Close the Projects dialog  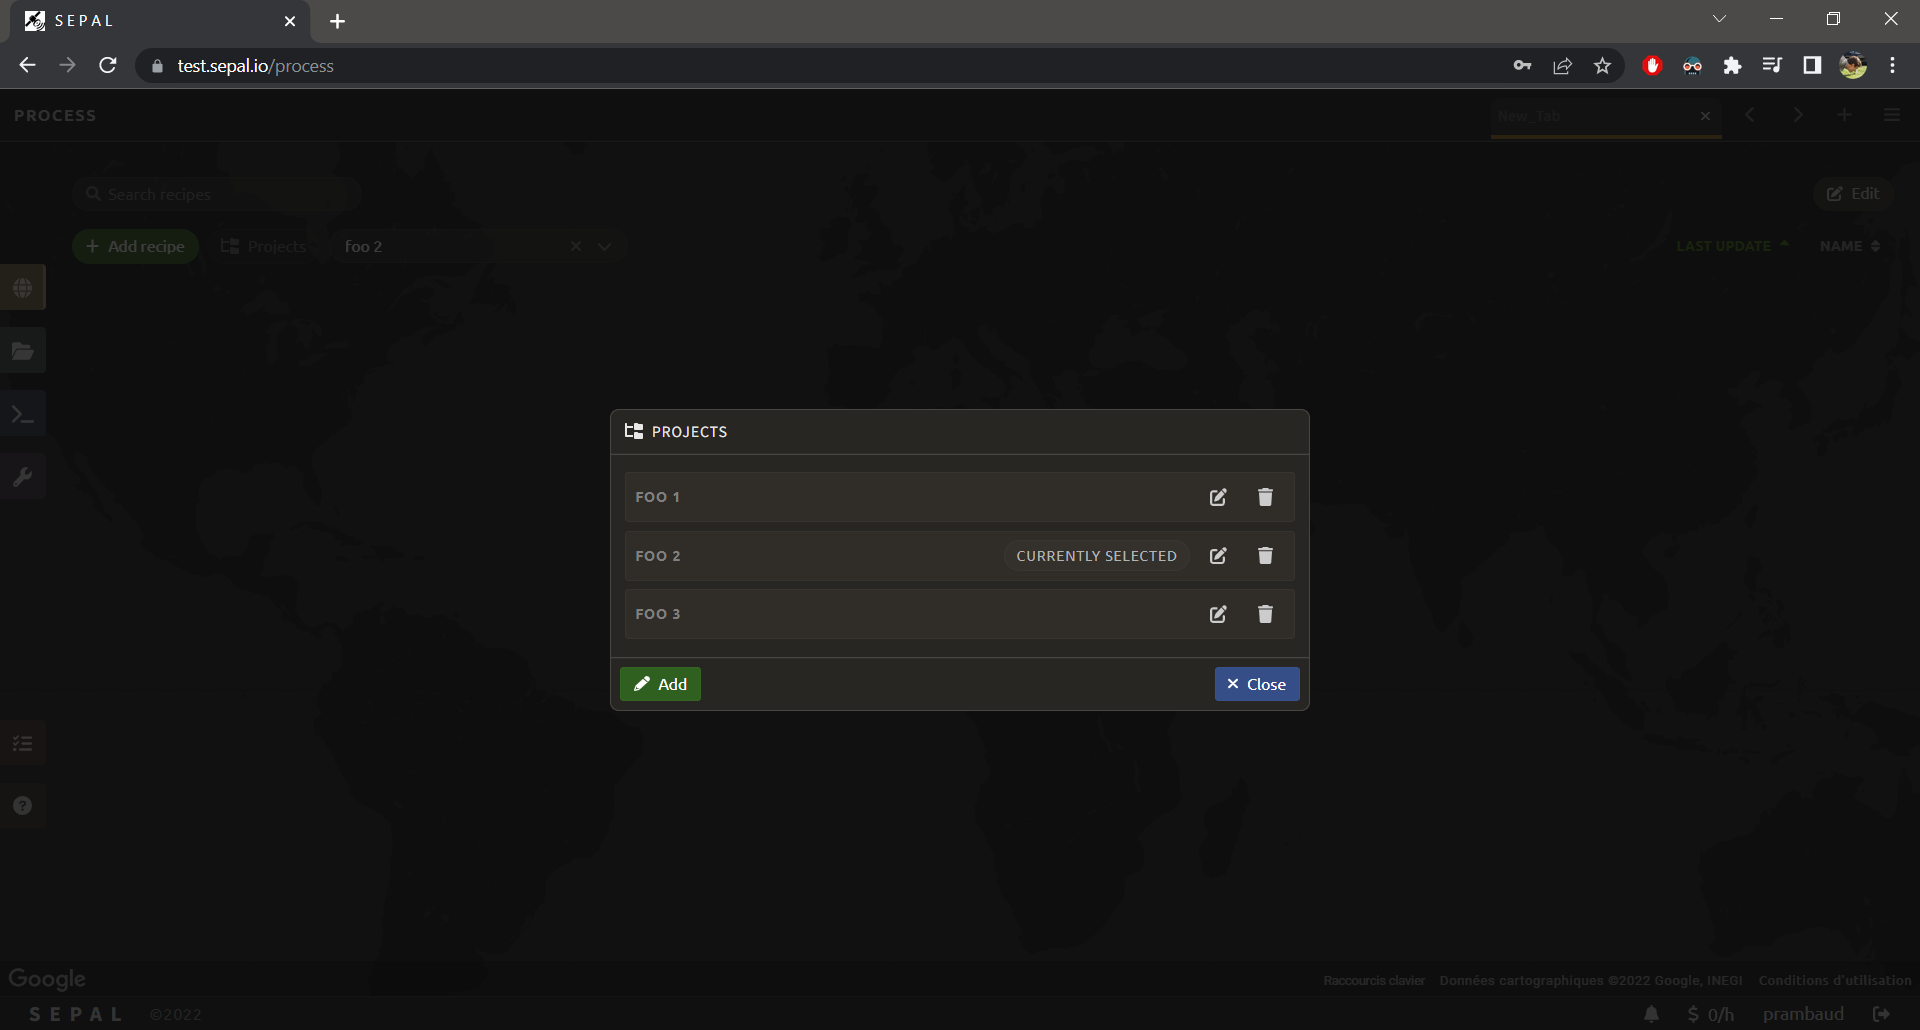1256,684
